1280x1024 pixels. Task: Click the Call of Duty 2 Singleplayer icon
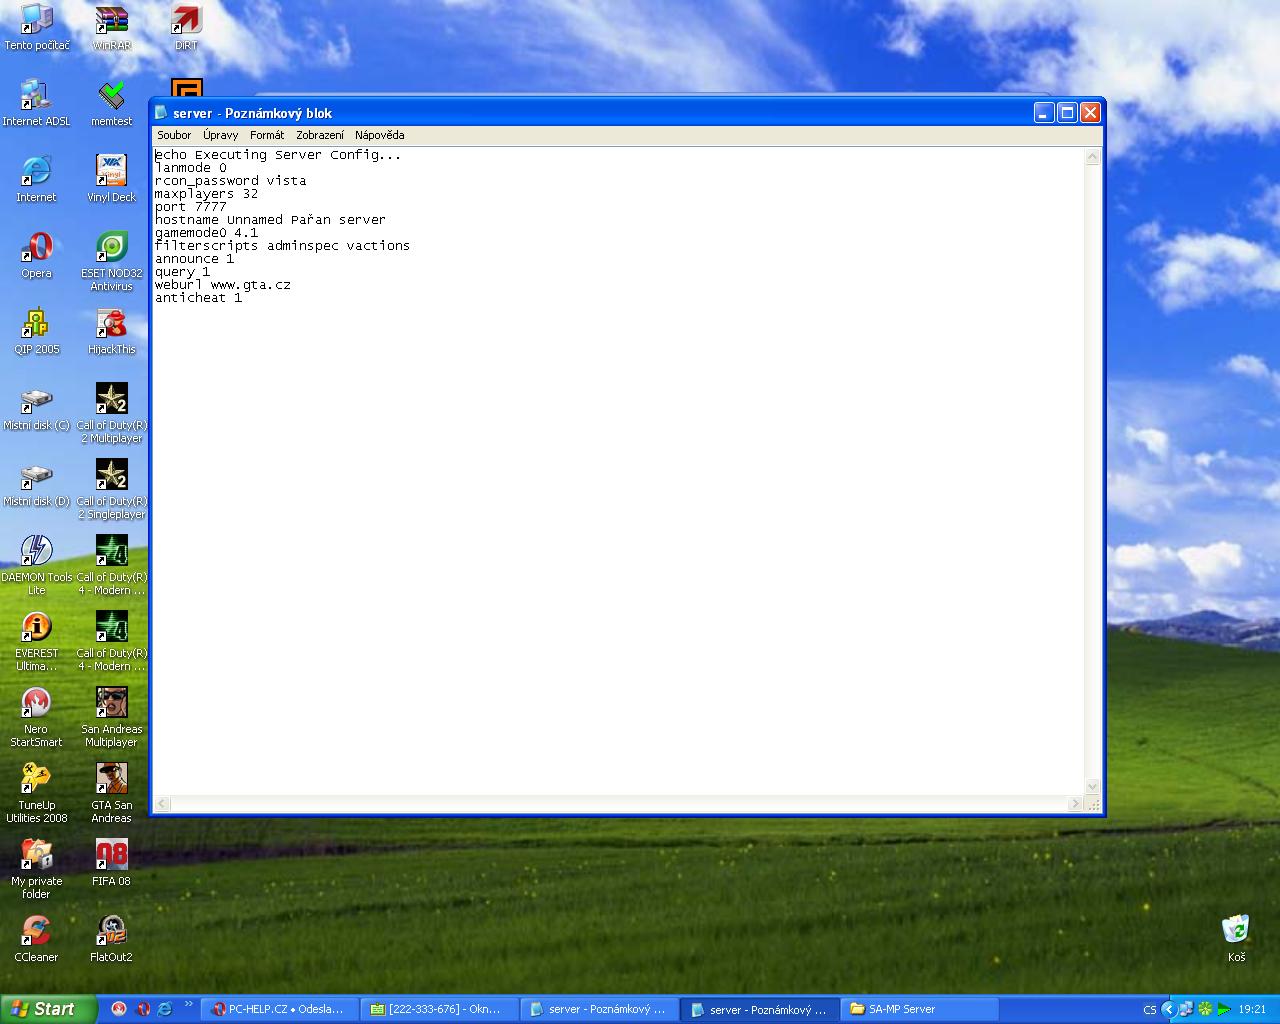tap(111, 490)
